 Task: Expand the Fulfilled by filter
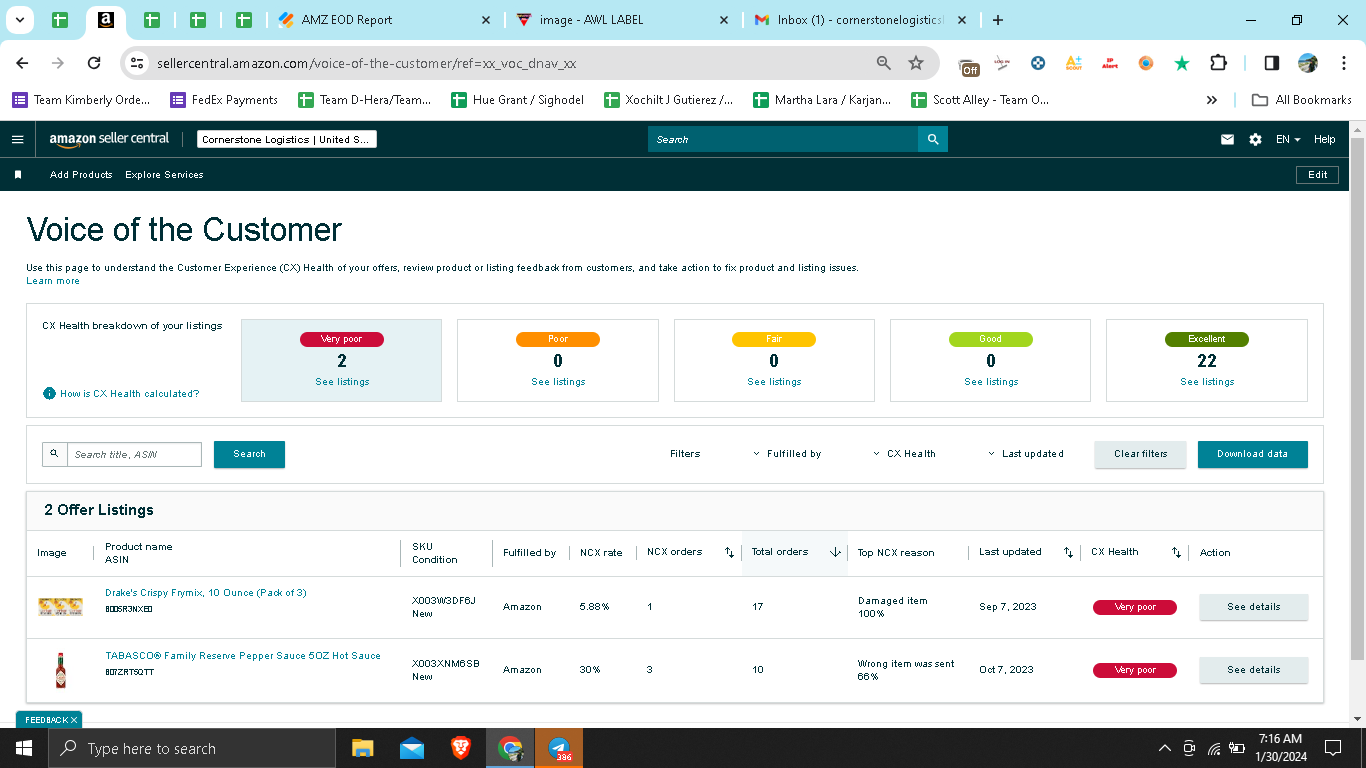[x=787, y=454]
